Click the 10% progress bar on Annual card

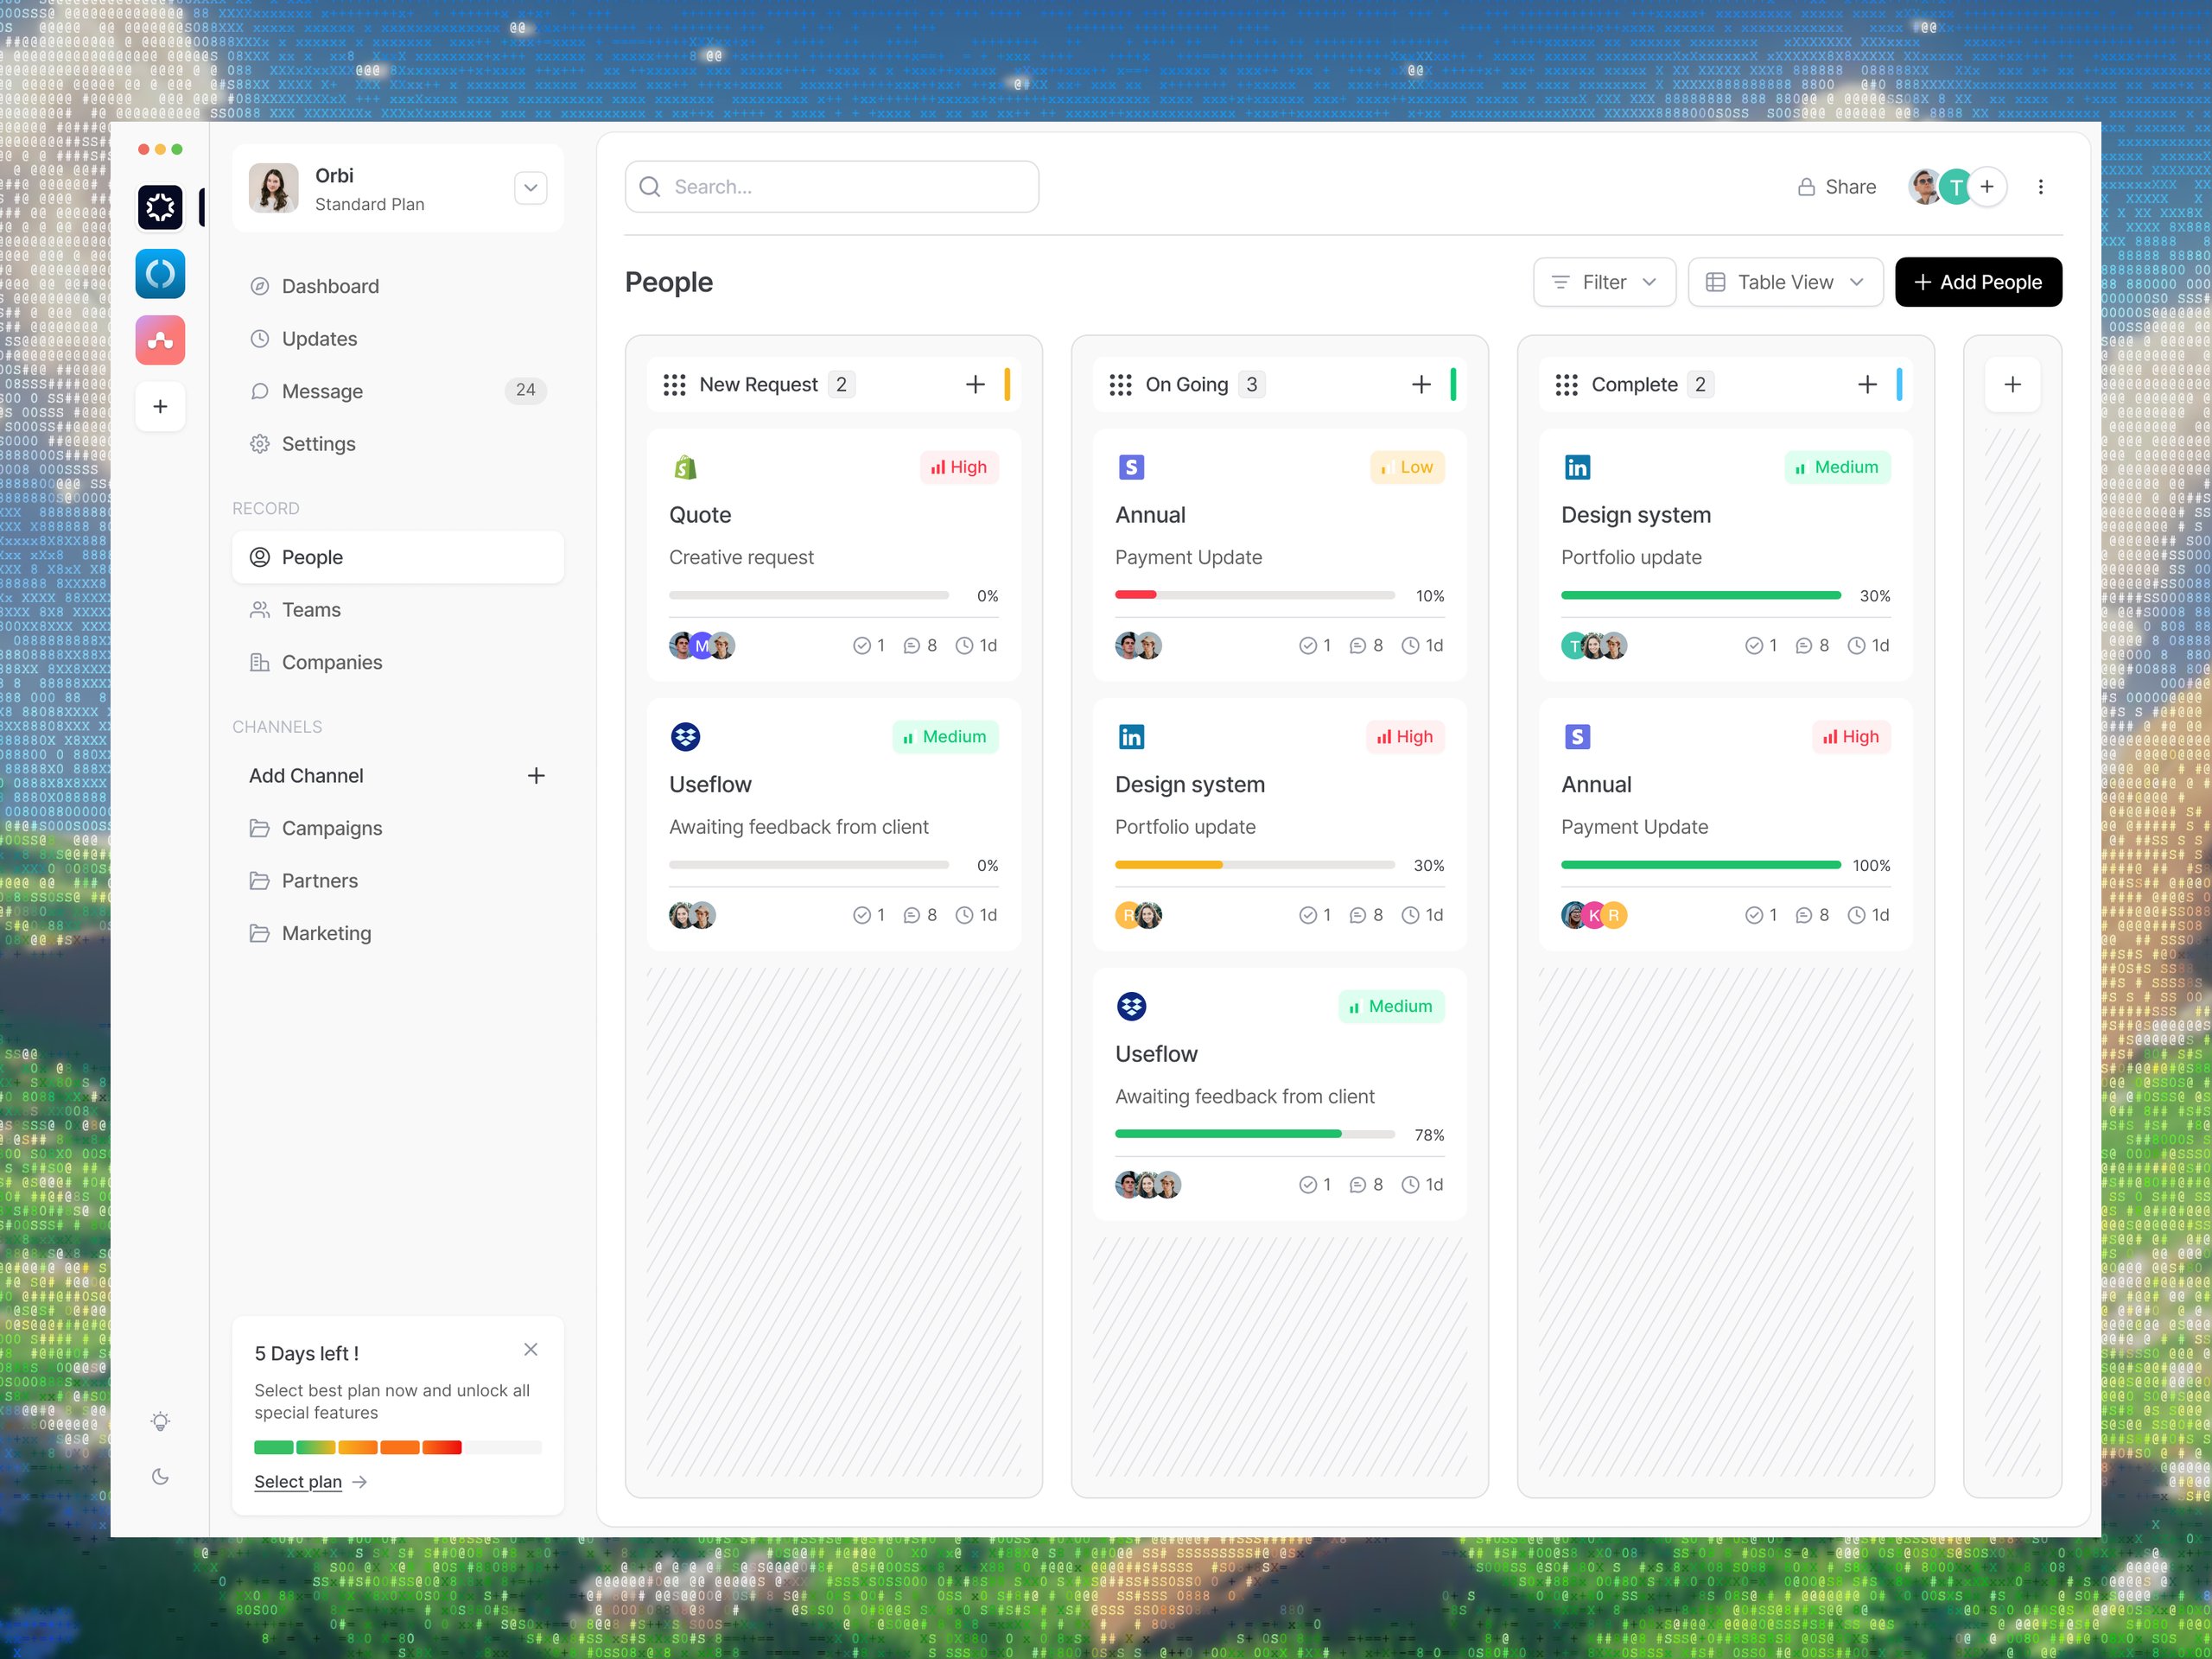[x=1255, y=595]
